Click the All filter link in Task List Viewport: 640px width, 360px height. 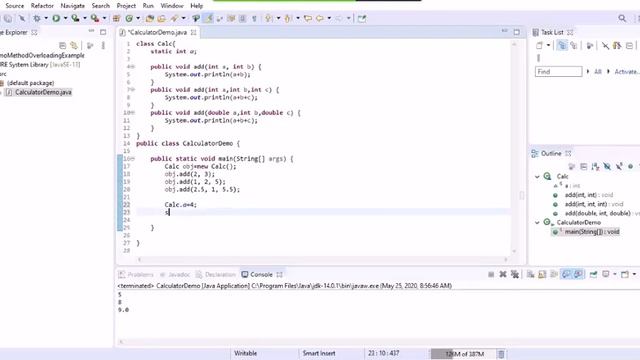tap(598, 72)
